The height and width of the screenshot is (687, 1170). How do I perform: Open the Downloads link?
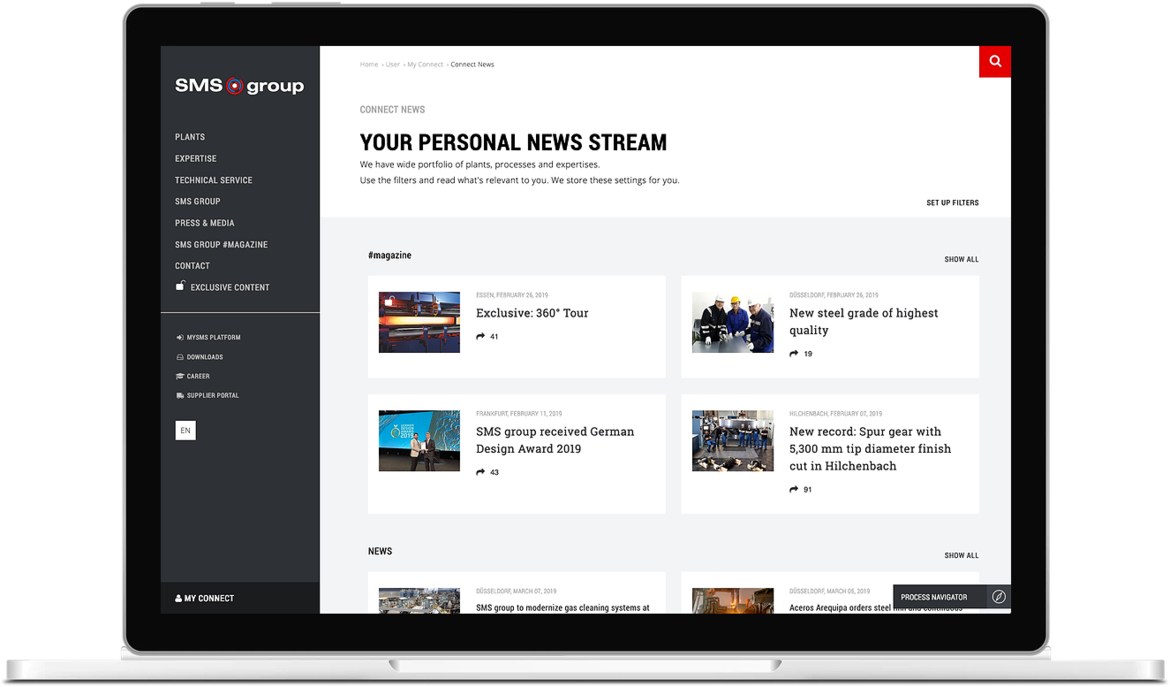(x=204, y=357)
